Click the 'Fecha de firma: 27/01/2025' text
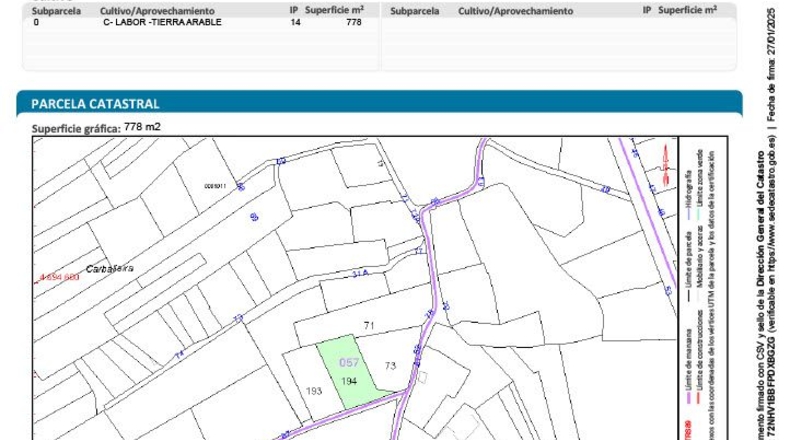Viewport: 790px width, 440px height. click(x=771, y=65)
